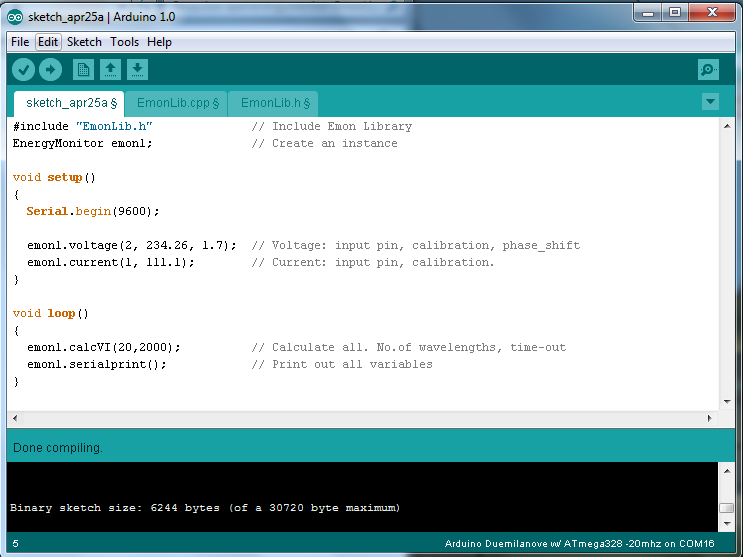The height and width of the screenshot is (557, 743).
Task: Click the Voltage input pin comment
Action: click(x=416, y=246)
